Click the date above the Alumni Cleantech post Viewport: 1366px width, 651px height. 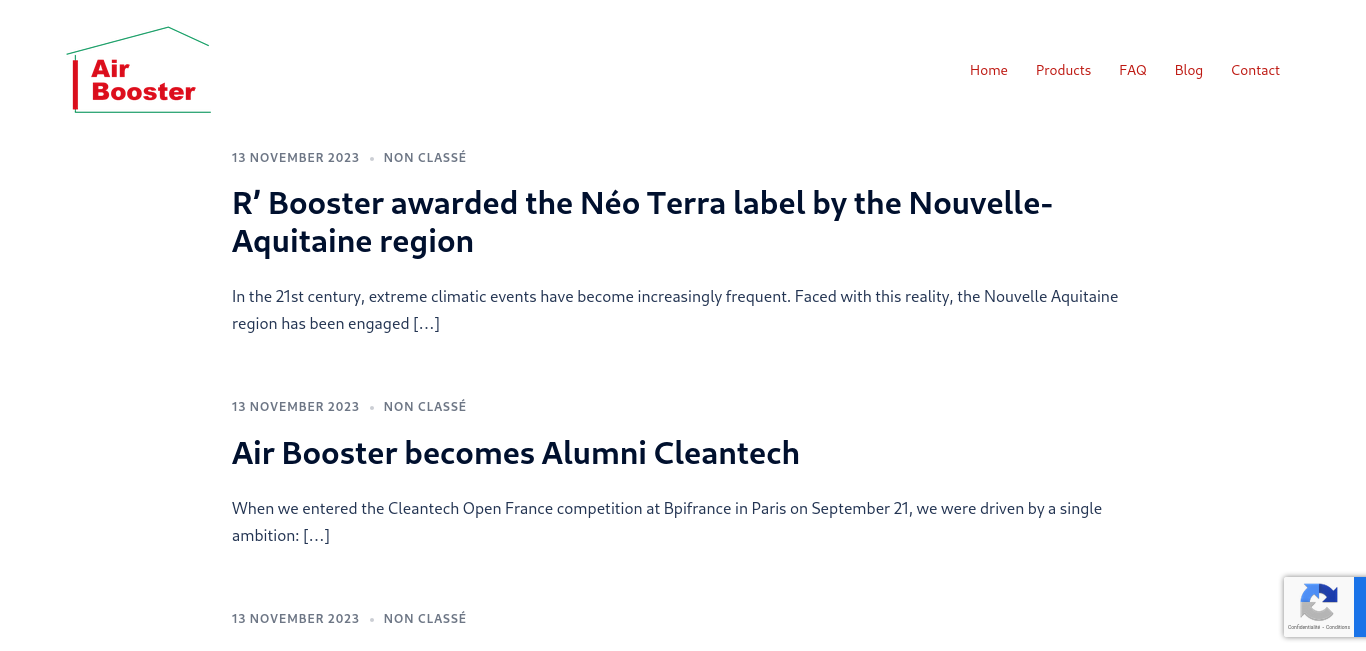(x=295, y=406)
